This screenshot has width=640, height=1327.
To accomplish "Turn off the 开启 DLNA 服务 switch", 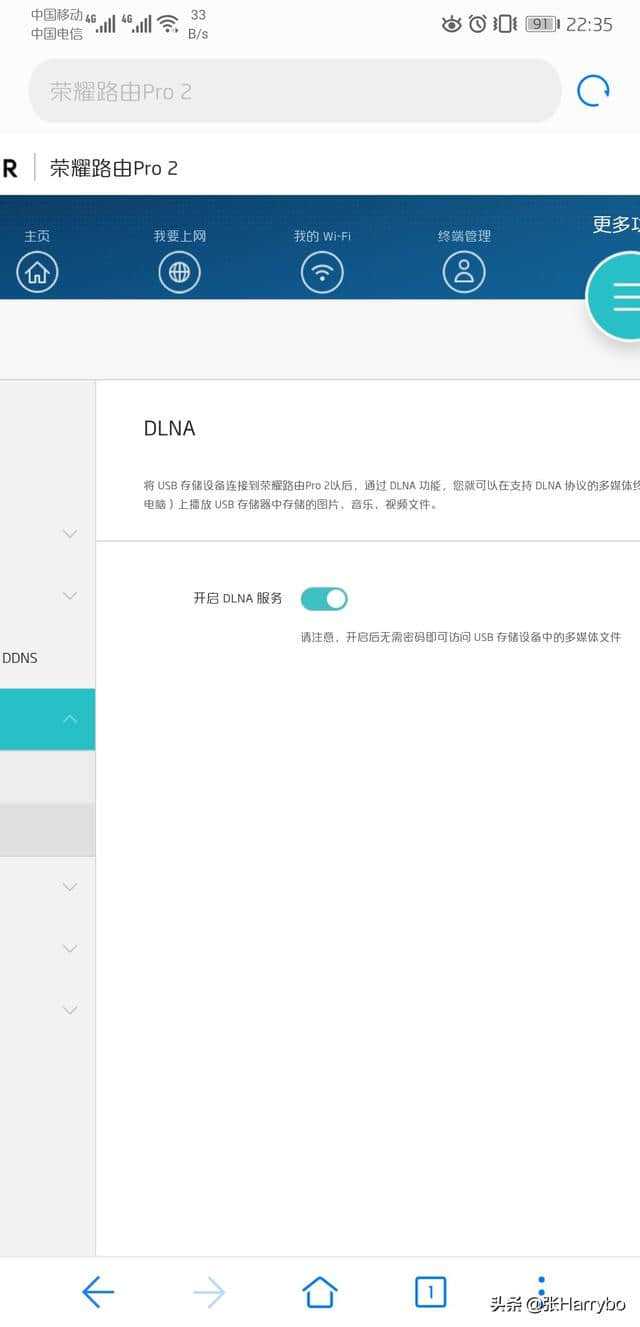I will (x=324, y=599).
